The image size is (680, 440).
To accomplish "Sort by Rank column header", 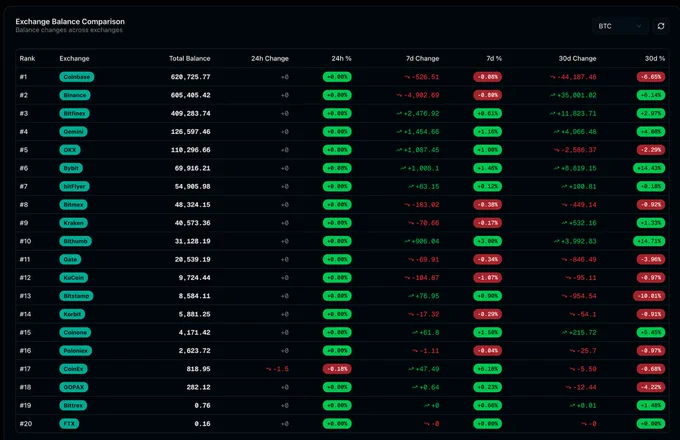I will 27,59.
